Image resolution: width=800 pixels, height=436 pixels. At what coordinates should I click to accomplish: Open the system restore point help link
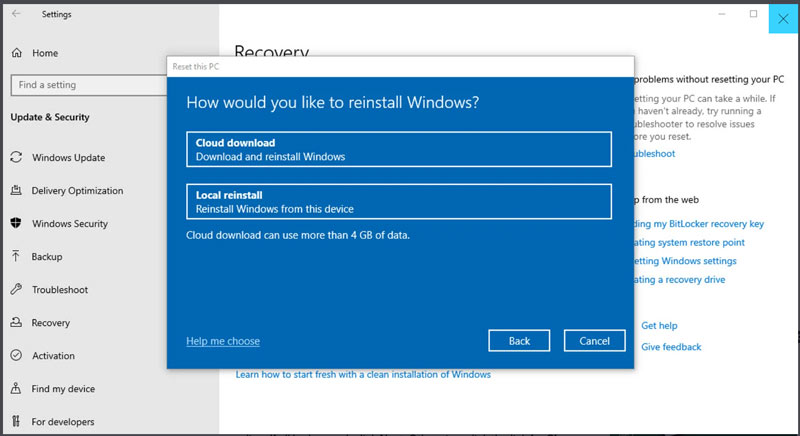689,243
